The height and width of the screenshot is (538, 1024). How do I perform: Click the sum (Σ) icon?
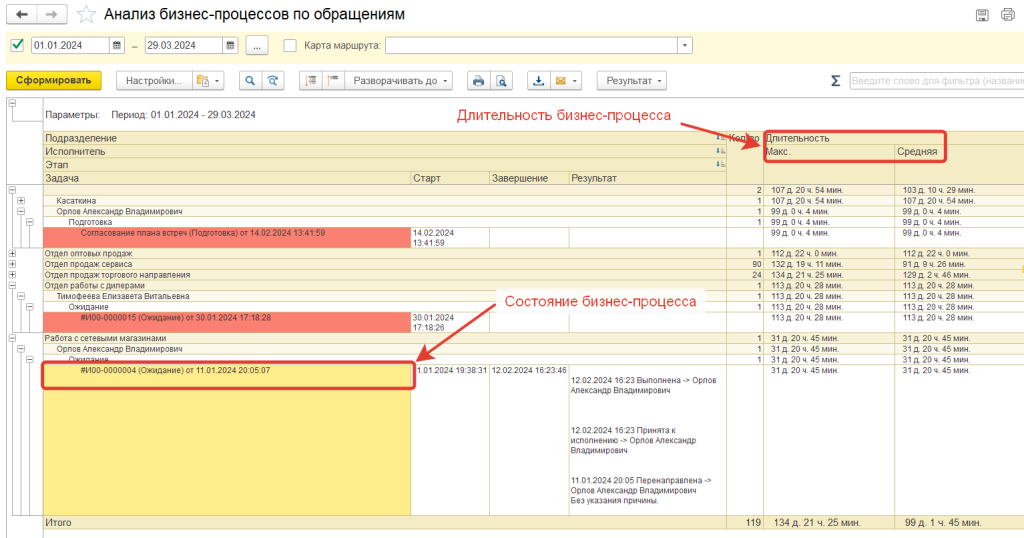click(835, 81)
